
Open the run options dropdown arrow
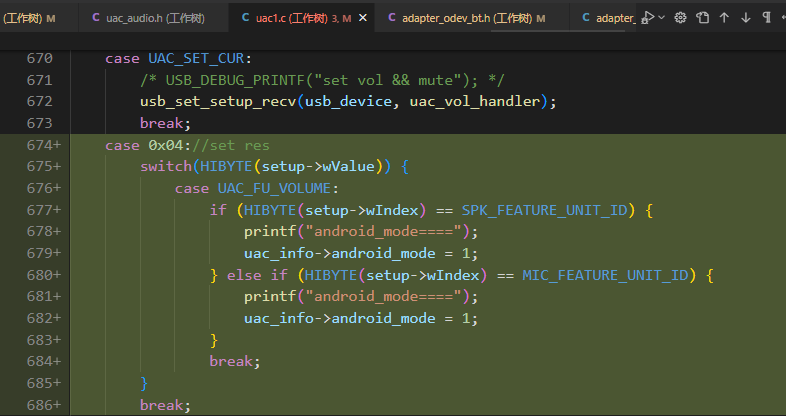coord(662,18)
